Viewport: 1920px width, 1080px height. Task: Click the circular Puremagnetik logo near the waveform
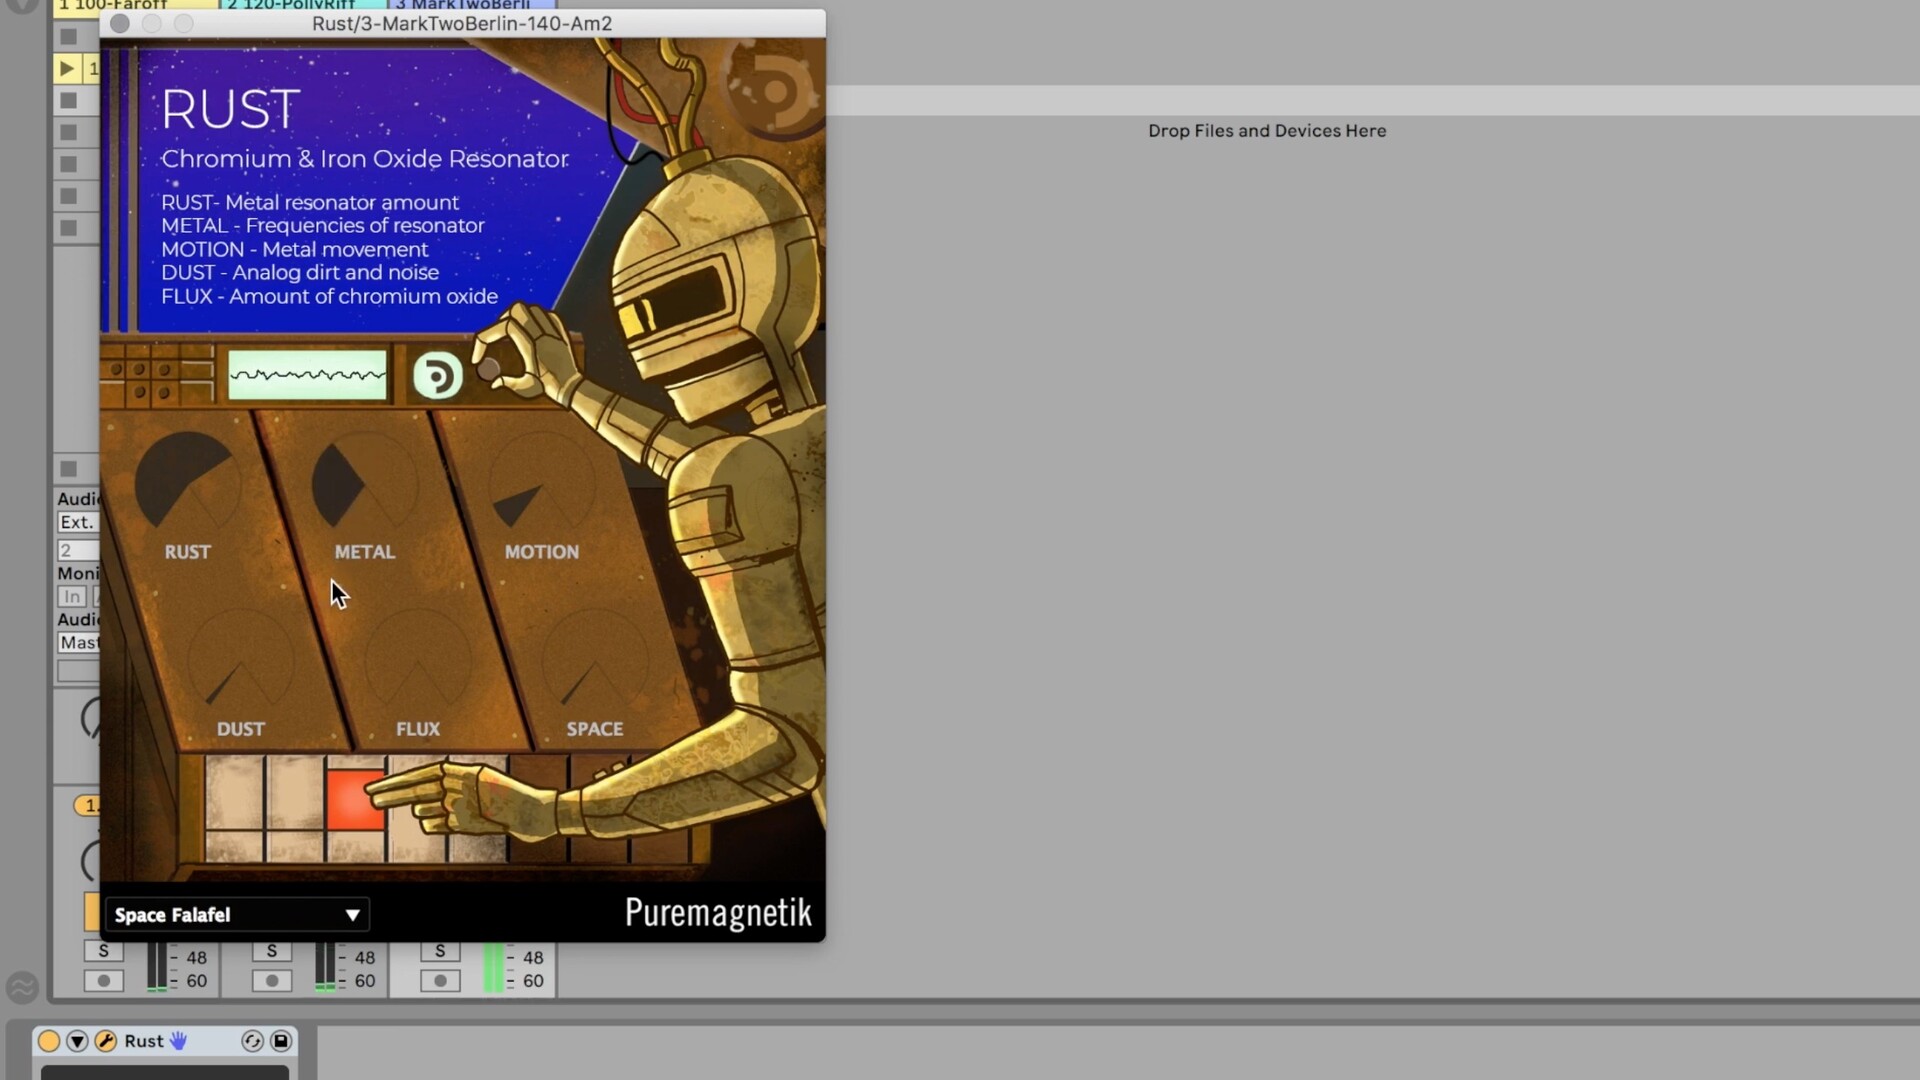(x=438, y=376)
